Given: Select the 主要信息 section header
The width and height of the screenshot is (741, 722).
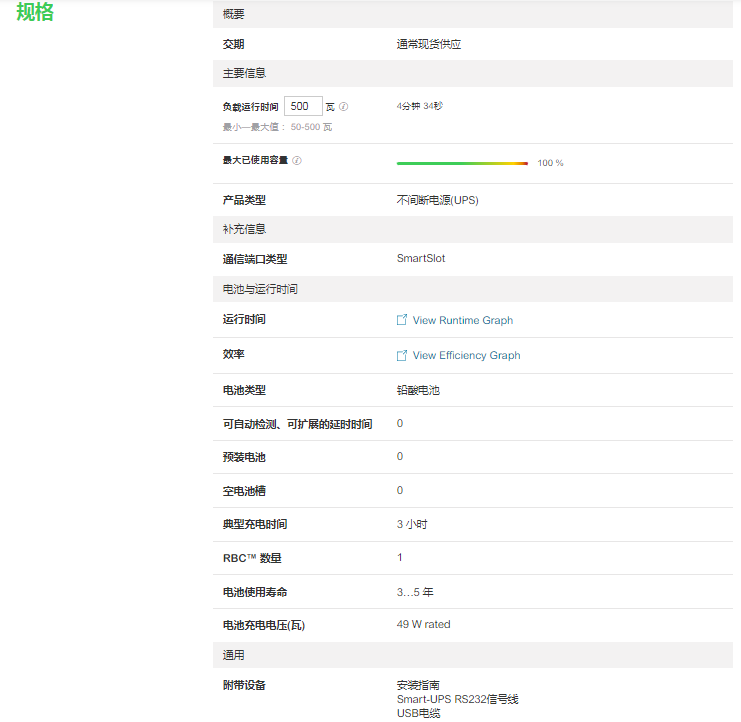Looking at the screenshot, I should (x=244, y=73).
